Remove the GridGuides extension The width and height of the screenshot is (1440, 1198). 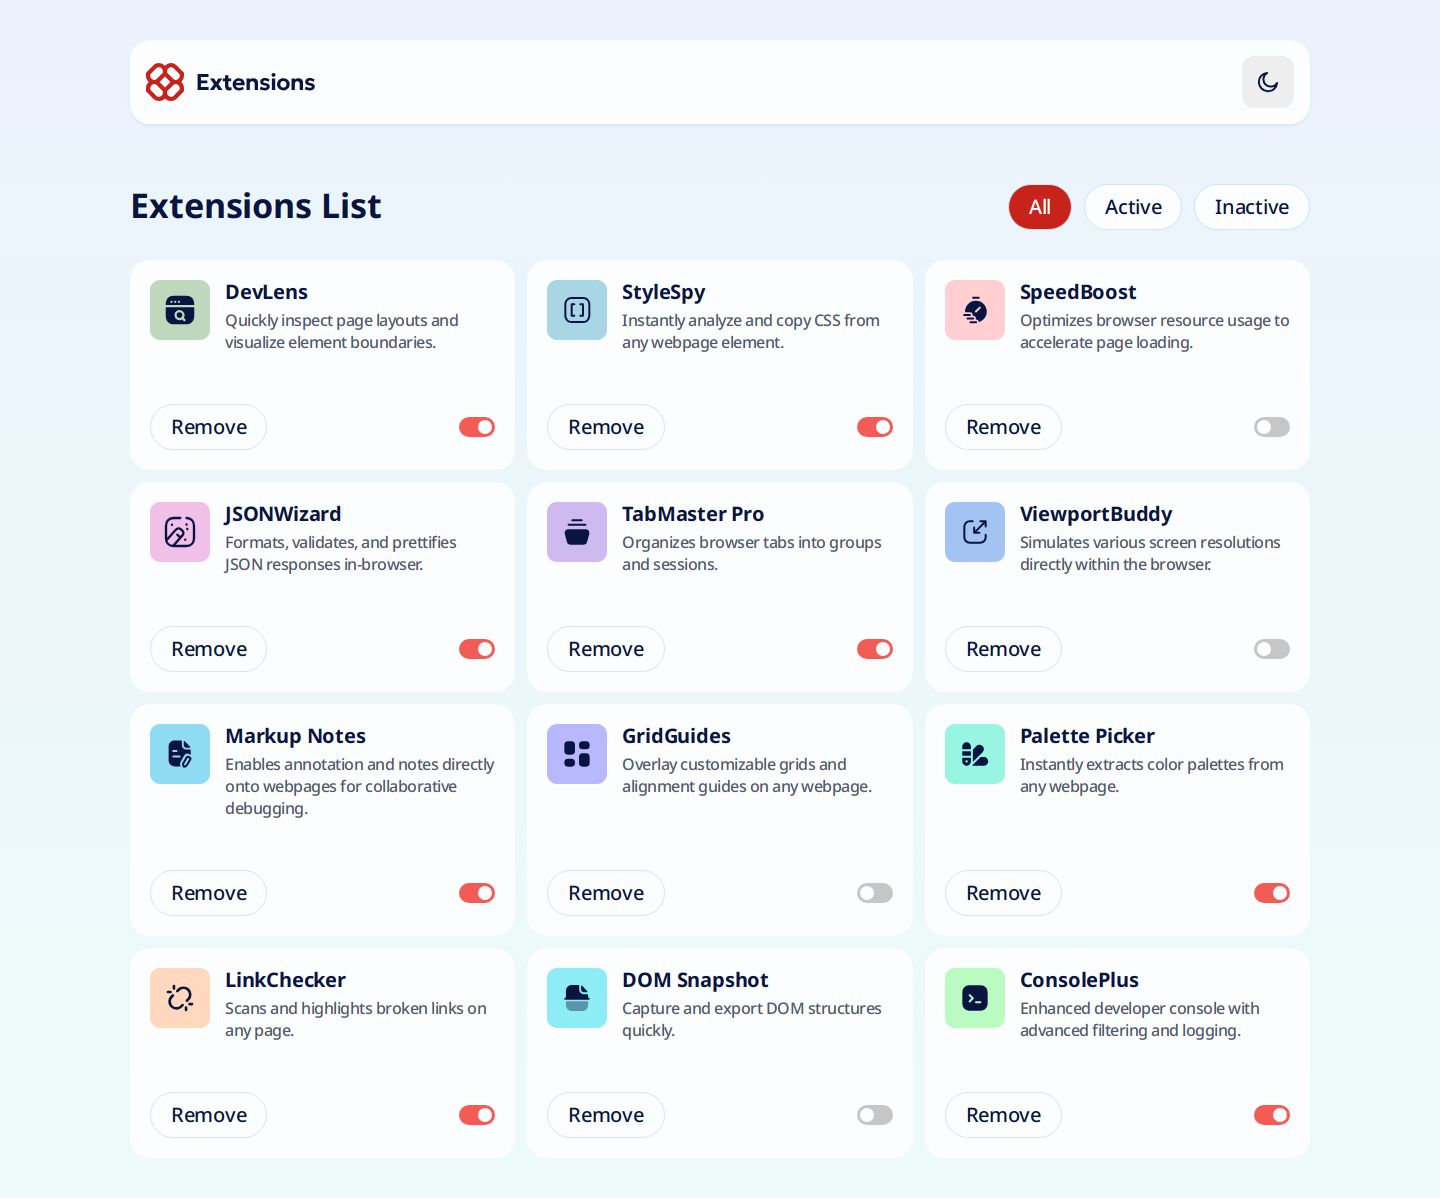[x=605, y=893]
